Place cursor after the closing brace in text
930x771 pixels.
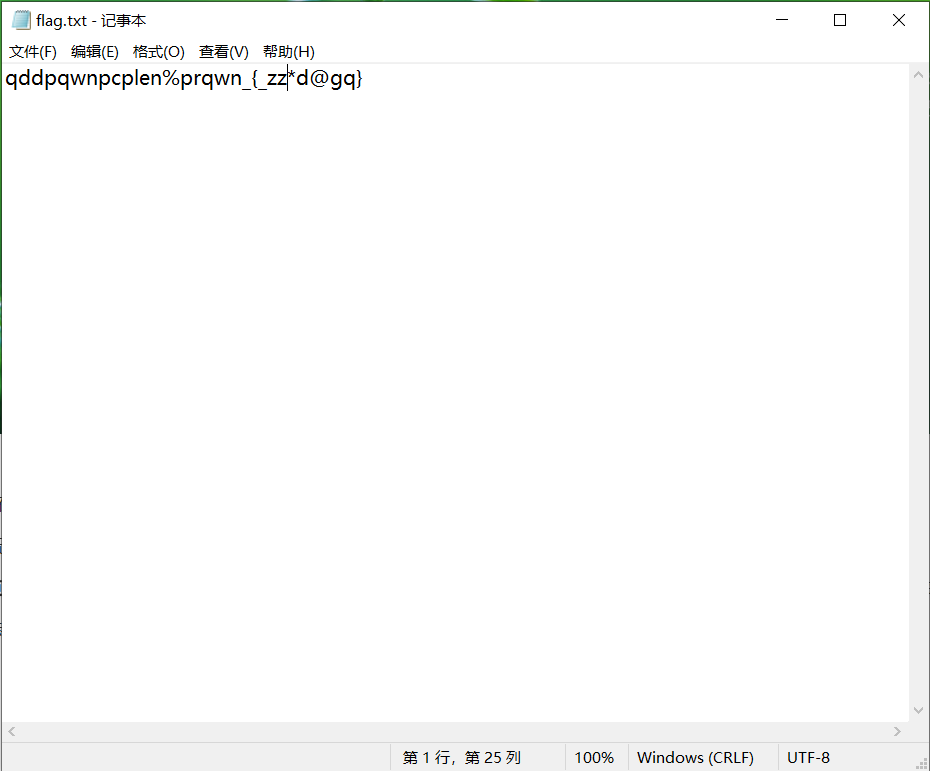click(x=363, y=79)
